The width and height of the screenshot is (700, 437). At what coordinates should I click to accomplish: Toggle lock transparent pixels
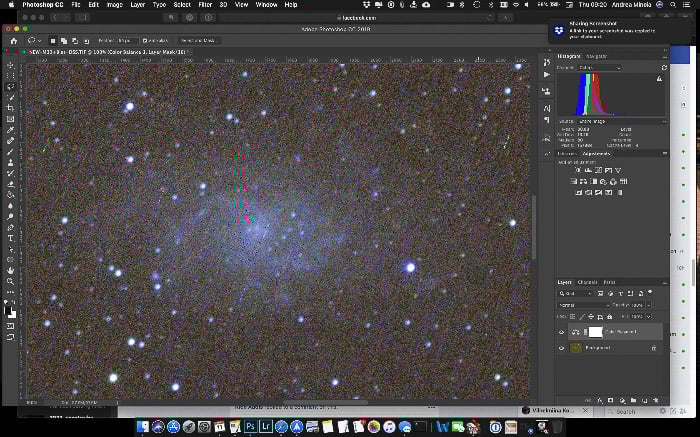coord(573,316)
